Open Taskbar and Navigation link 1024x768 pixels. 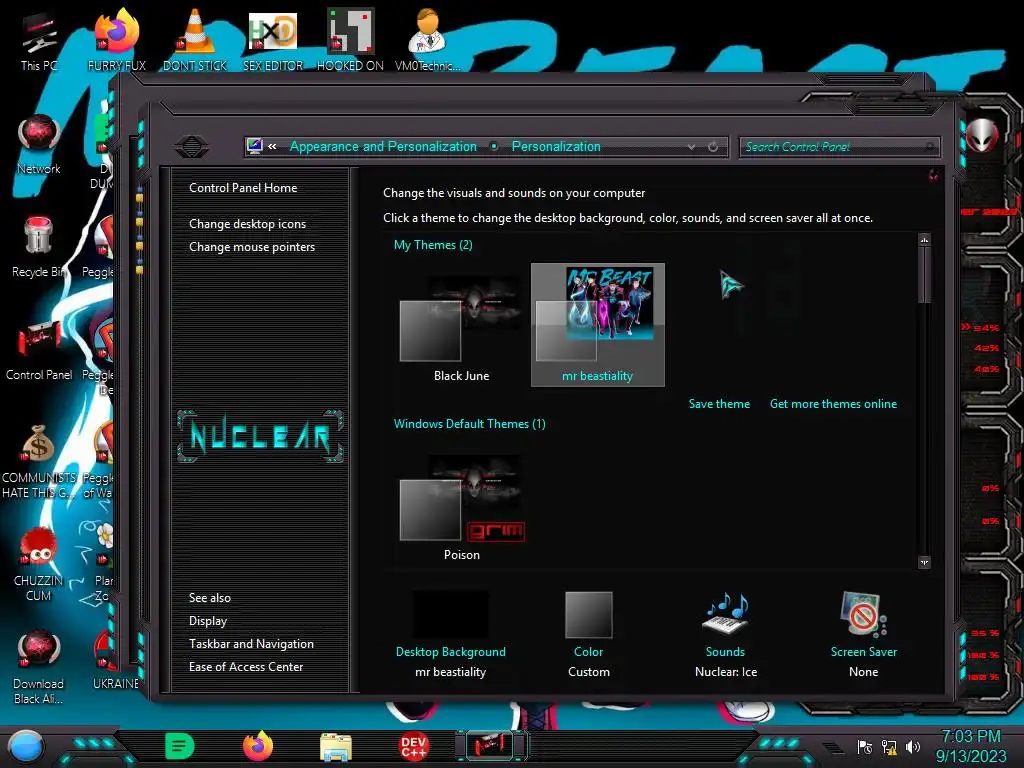(251, 644)
